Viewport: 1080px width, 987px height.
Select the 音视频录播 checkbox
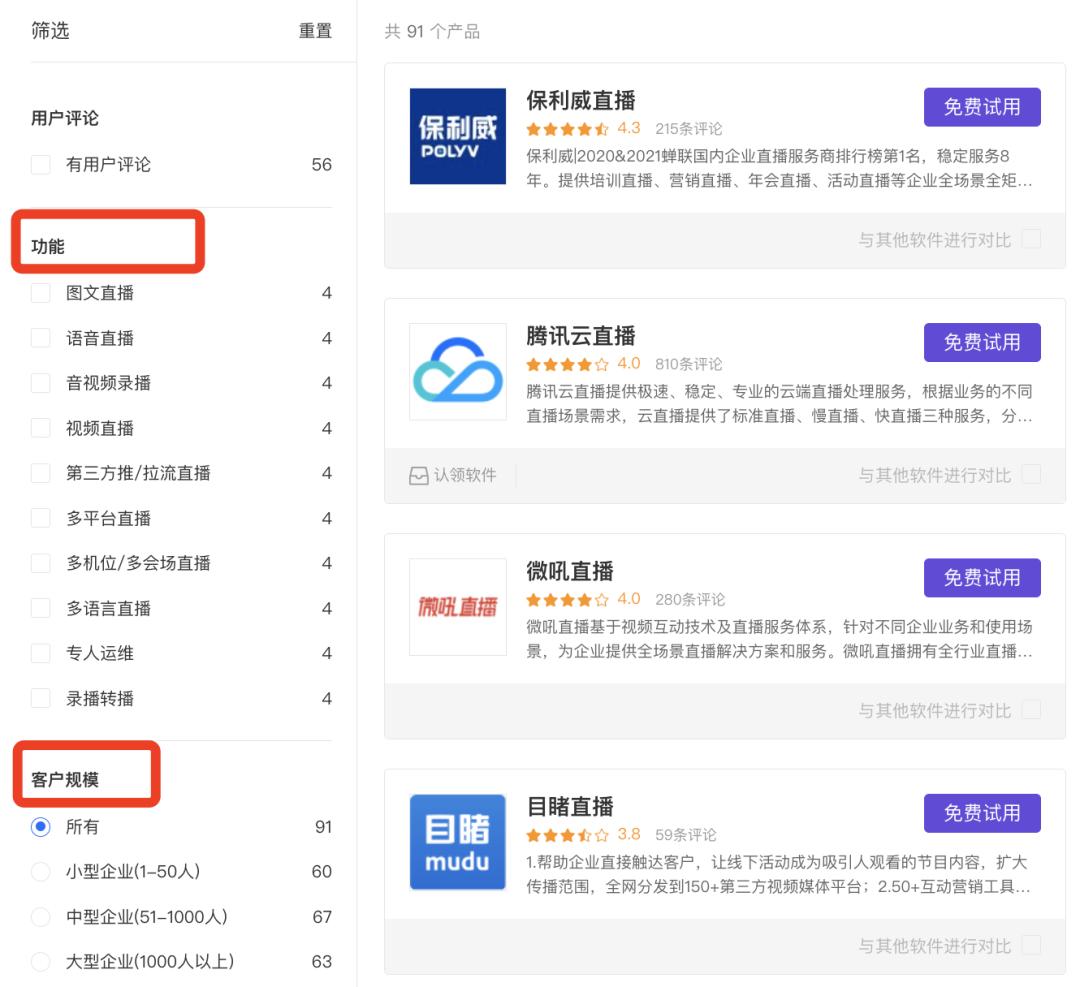pyautogui.click(x=41, y=383)
